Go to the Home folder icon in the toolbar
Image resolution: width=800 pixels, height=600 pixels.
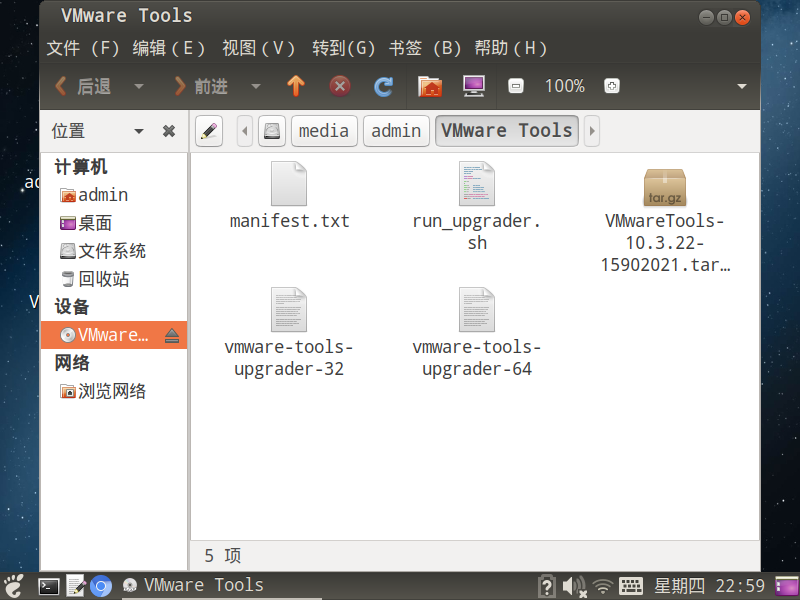coord(430,86)
